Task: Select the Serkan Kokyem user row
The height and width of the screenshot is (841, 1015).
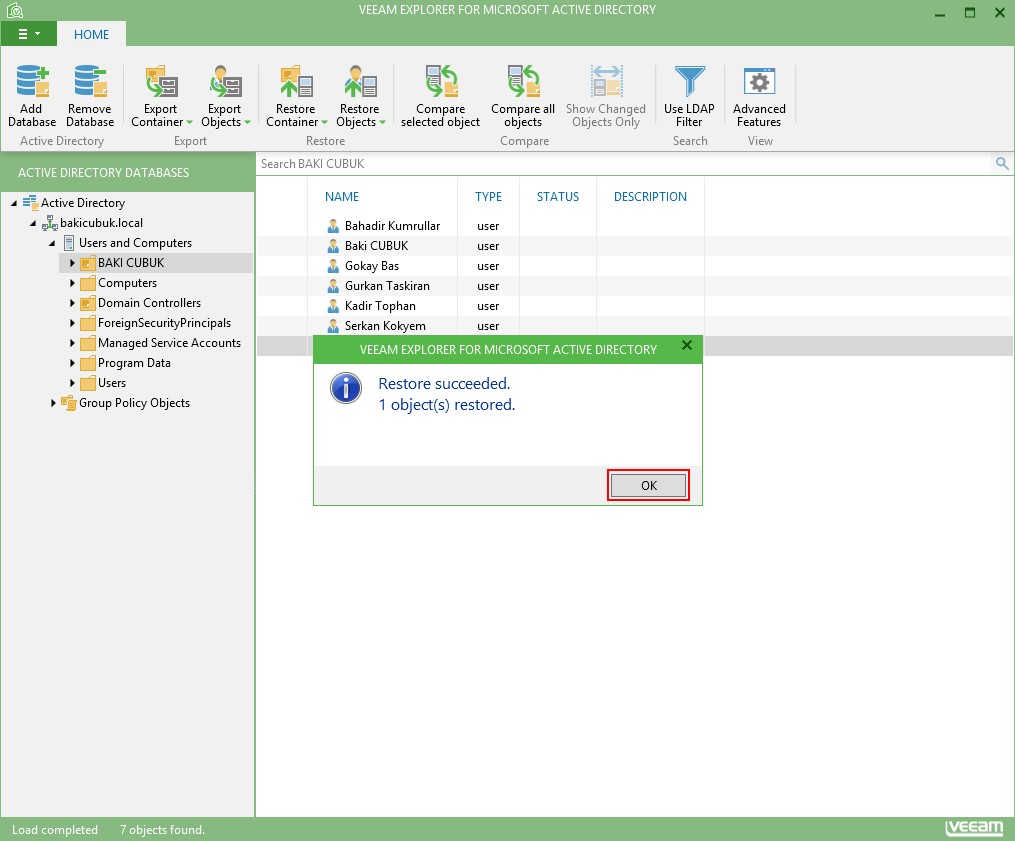Action: 635,326
